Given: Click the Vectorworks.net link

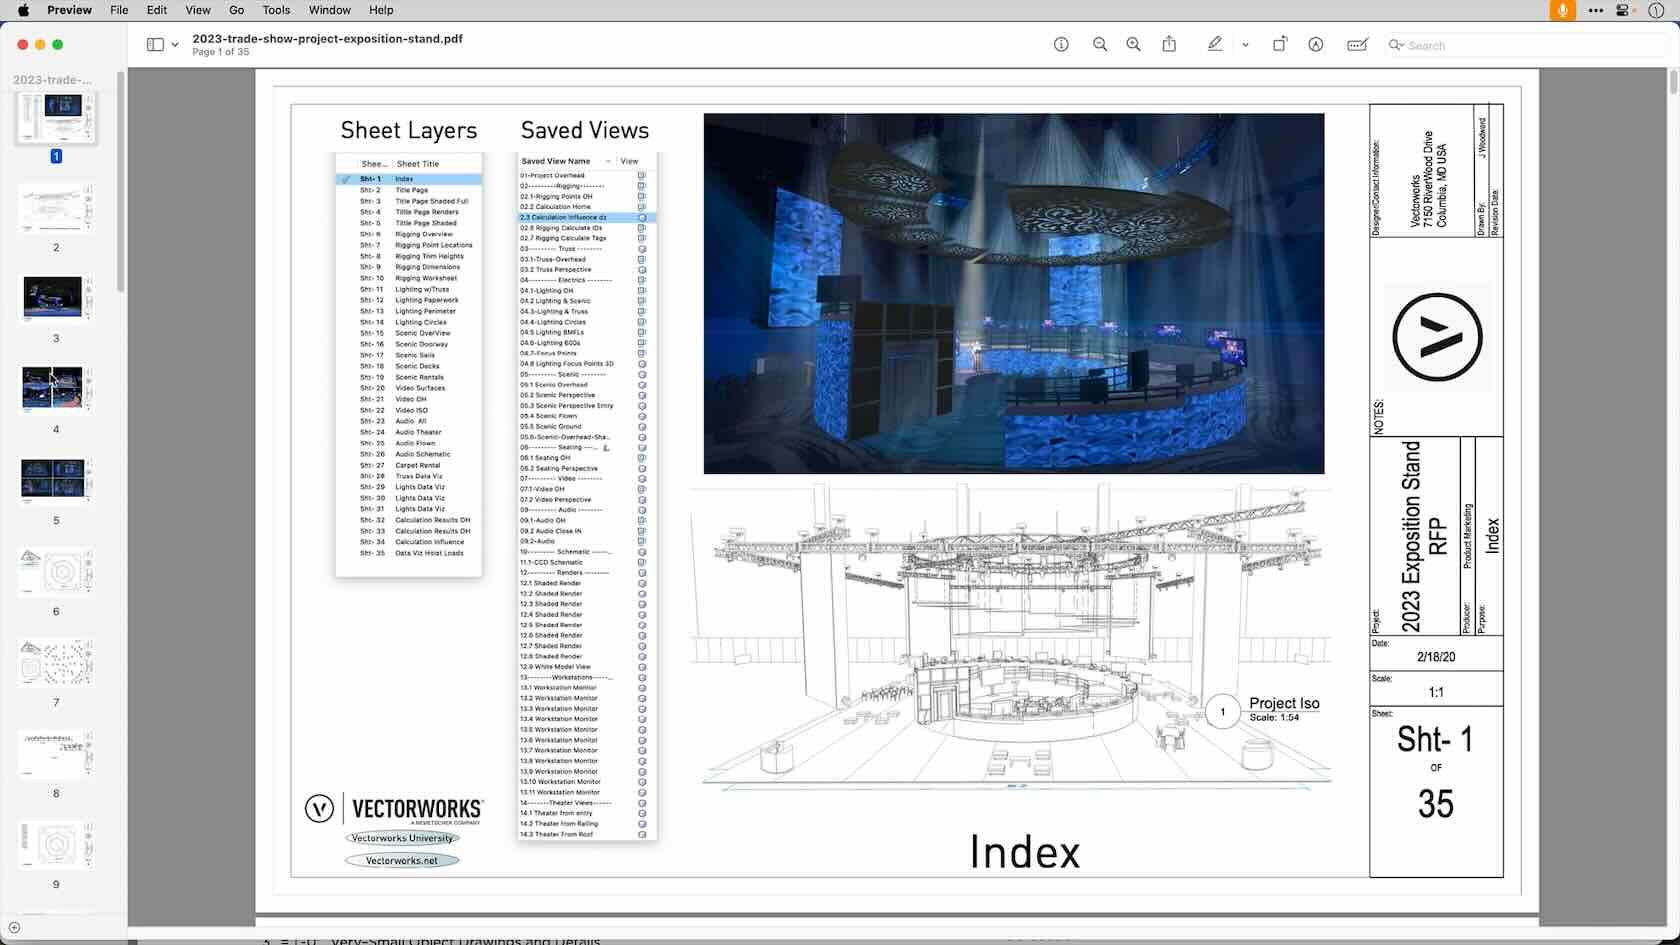Looking at the screenshot, I should coord(400,860).
